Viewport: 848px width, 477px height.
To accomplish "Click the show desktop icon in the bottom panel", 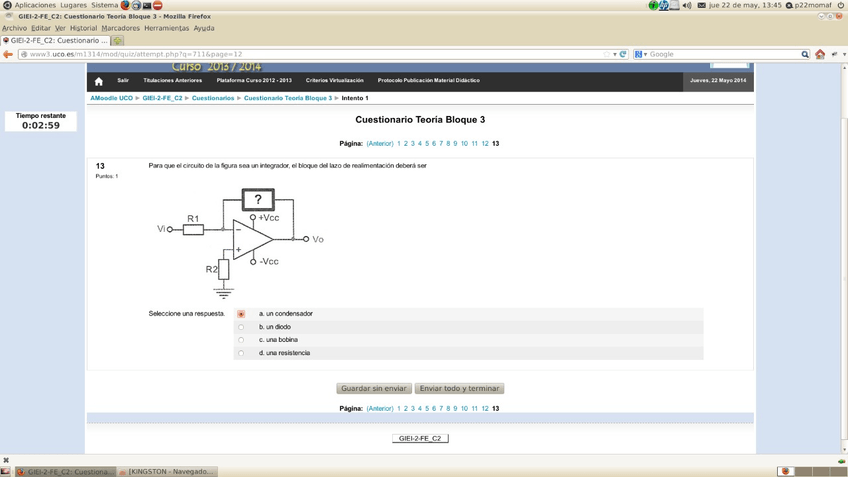I will [5, 472].
